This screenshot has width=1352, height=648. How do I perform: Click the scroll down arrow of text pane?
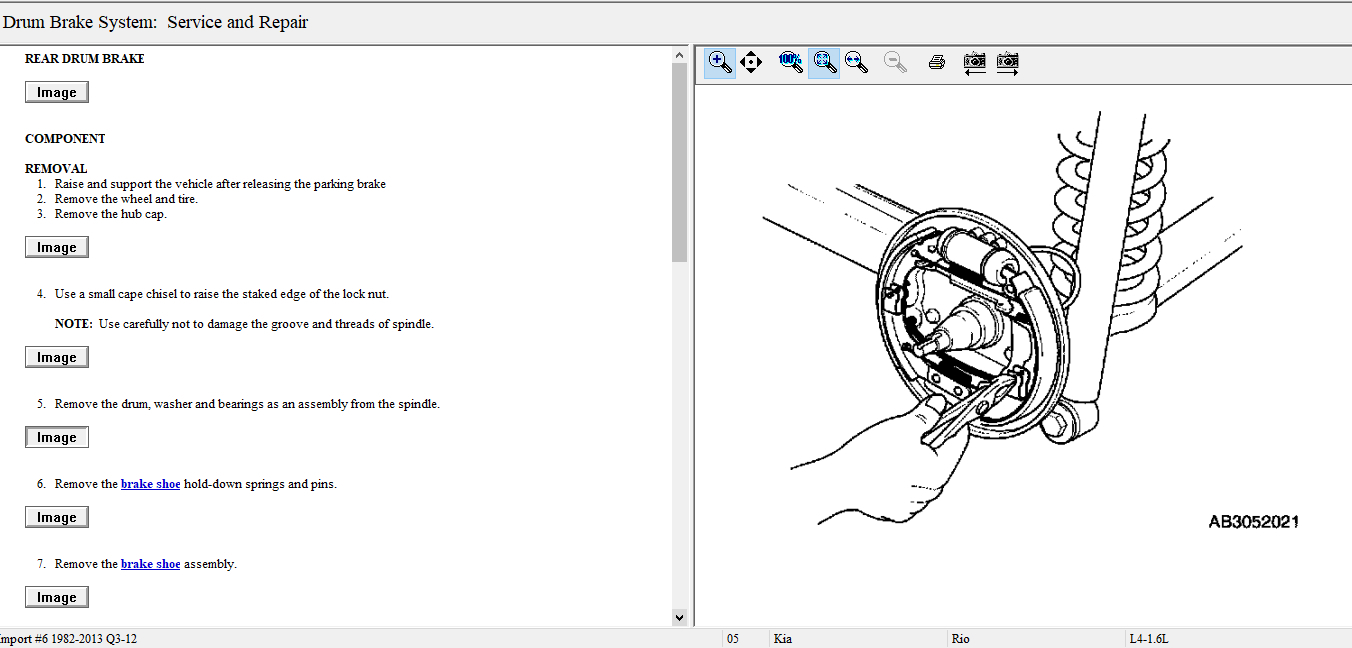point(680,617)
